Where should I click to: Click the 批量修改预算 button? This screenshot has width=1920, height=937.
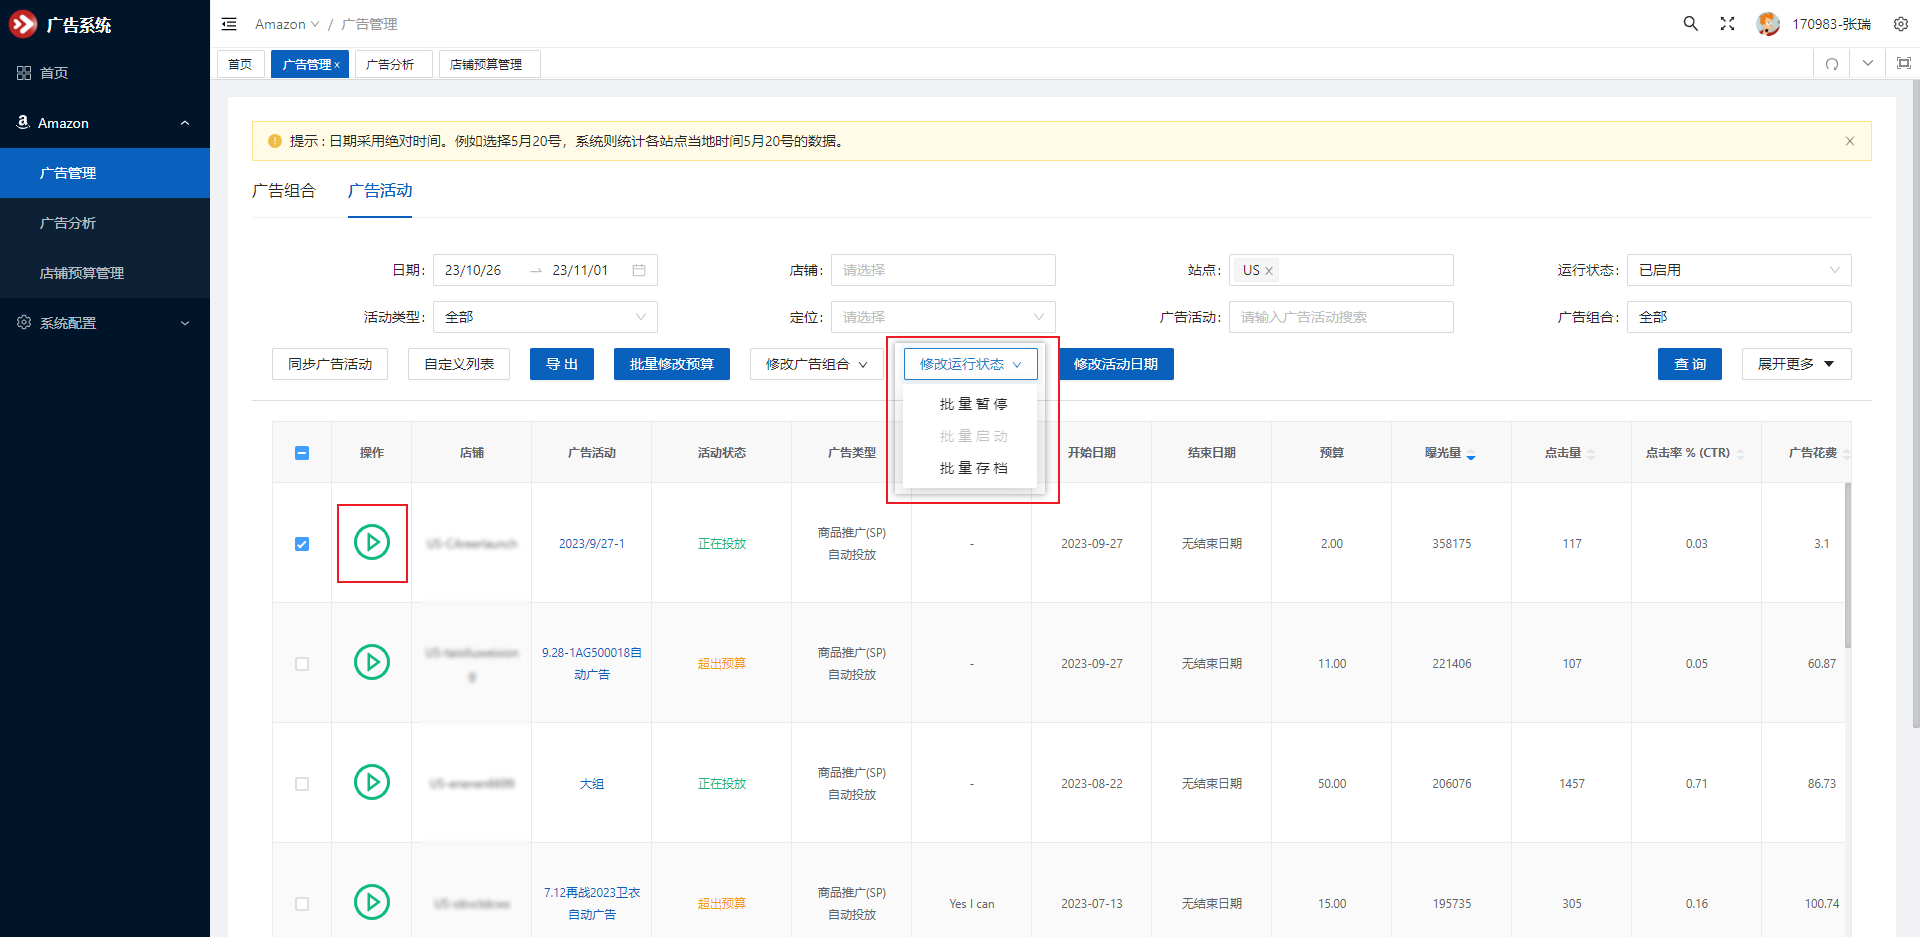[x=671, y=364]
